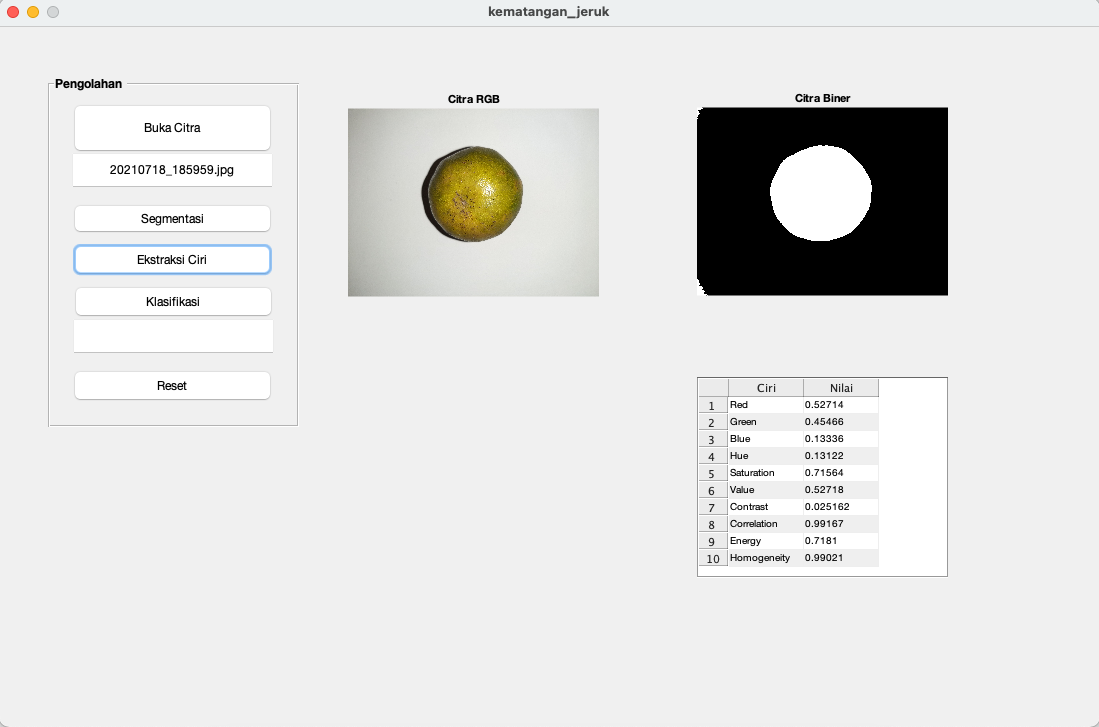This screenshot has width=1099, height=727.
Task: Select the Red feature cell
Action: [766, 405]
